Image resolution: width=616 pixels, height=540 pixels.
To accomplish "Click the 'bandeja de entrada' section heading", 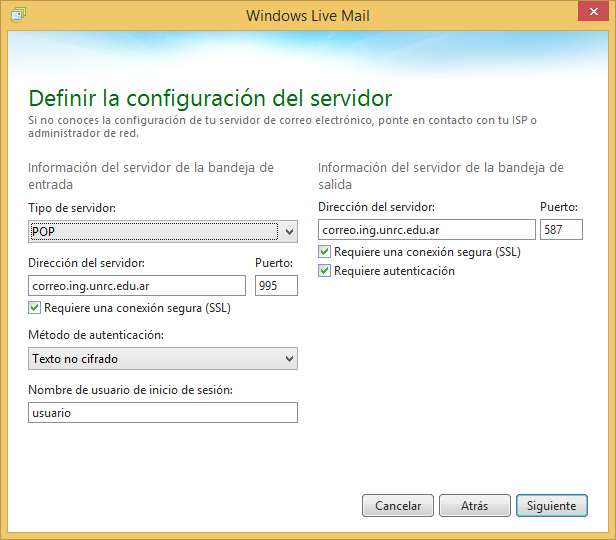I will (151, 176).
